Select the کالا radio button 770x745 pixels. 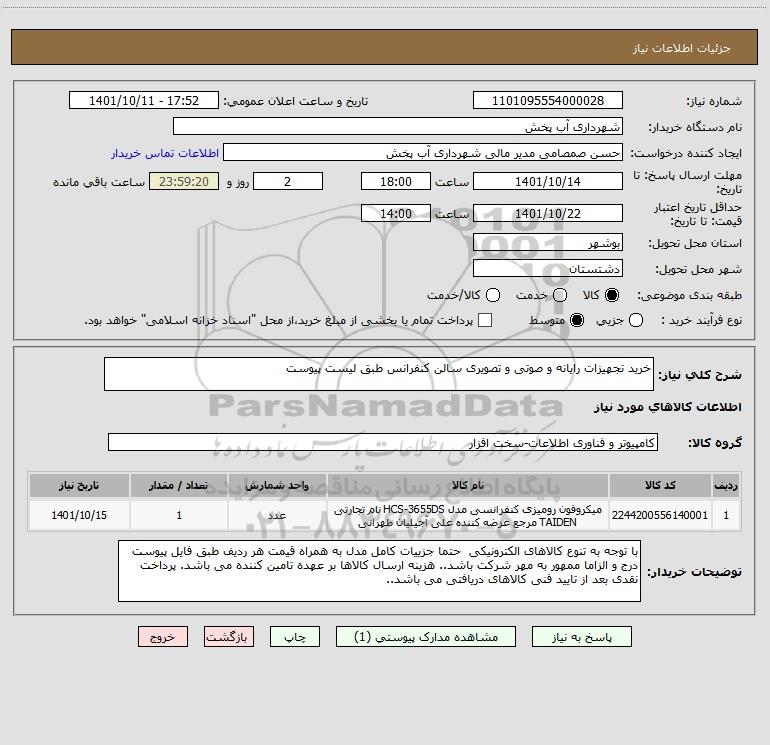click(x=612, y=295)
